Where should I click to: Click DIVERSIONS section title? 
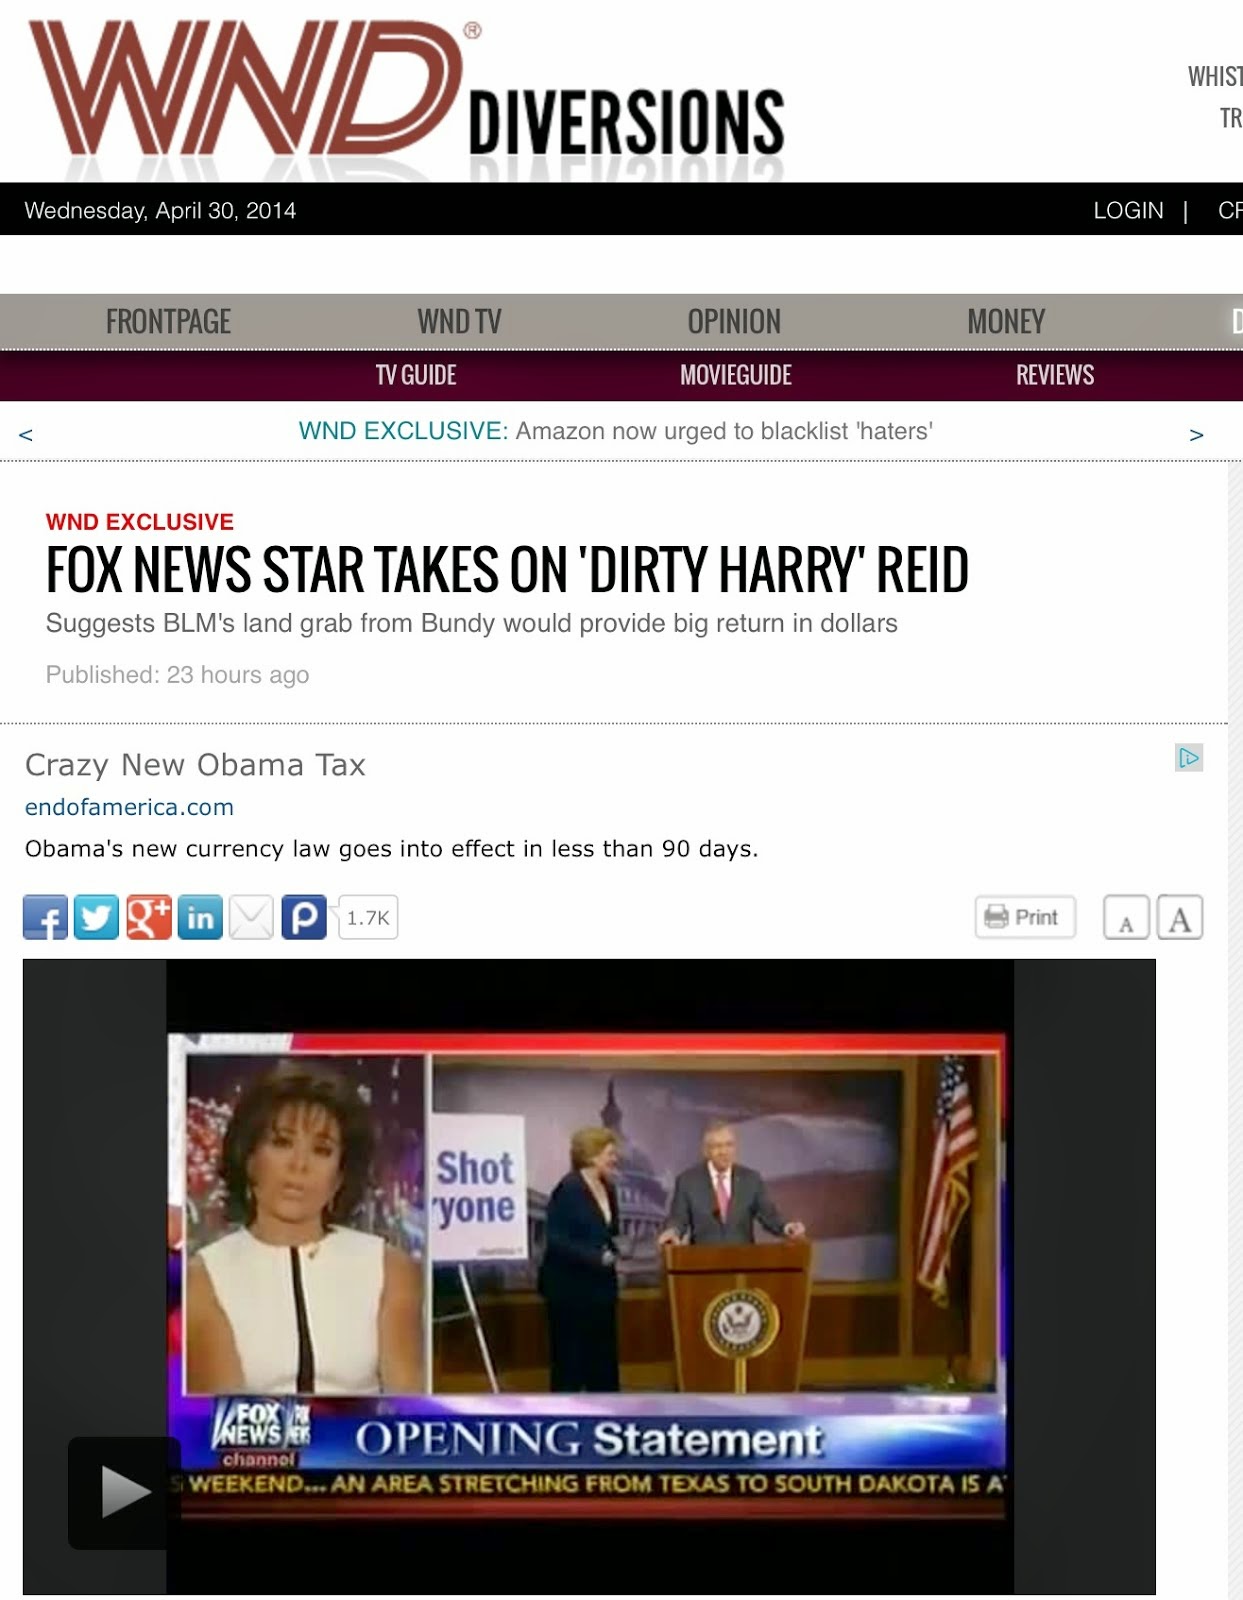click(x=627, y=122)
